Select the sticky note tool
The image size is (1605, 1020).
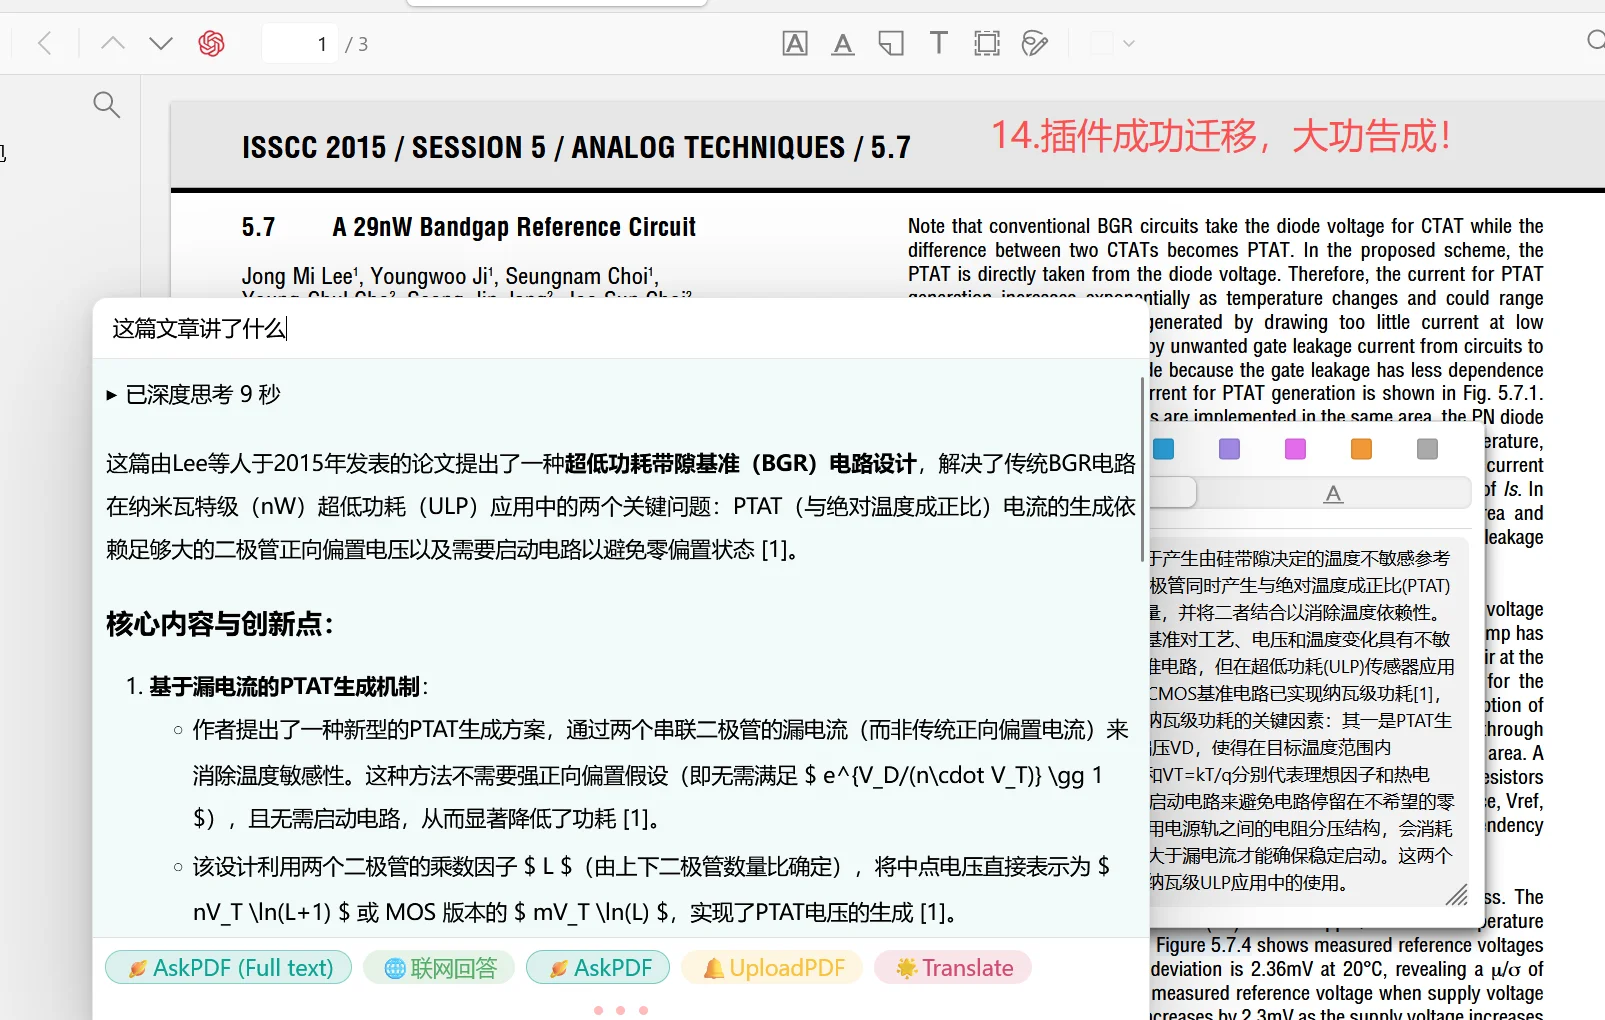tap(890, 43)
